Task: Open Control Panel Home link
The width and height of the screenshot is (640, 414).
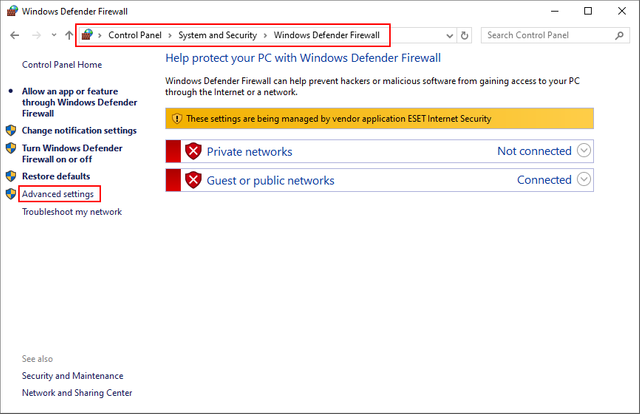Action: pos(62,65)
